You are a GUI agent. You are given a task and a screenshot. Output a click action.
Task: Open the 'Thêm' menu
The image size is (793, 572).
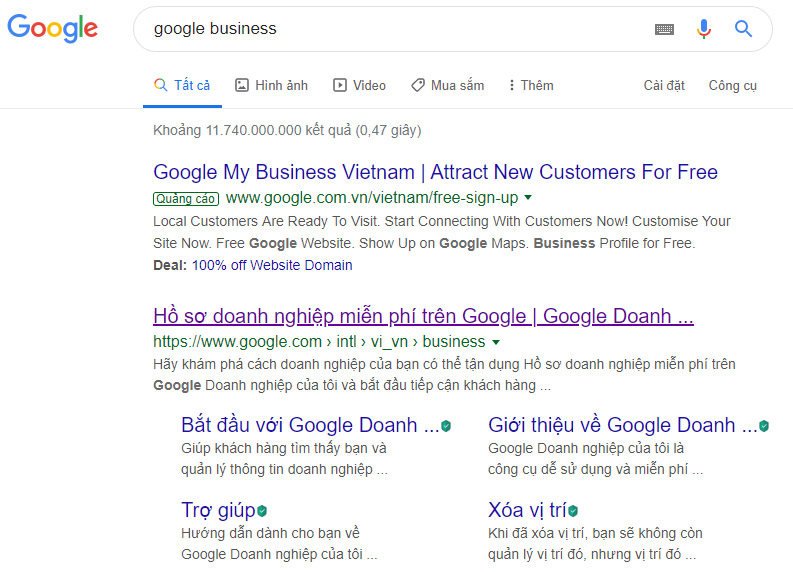click(x=531, y=85)
